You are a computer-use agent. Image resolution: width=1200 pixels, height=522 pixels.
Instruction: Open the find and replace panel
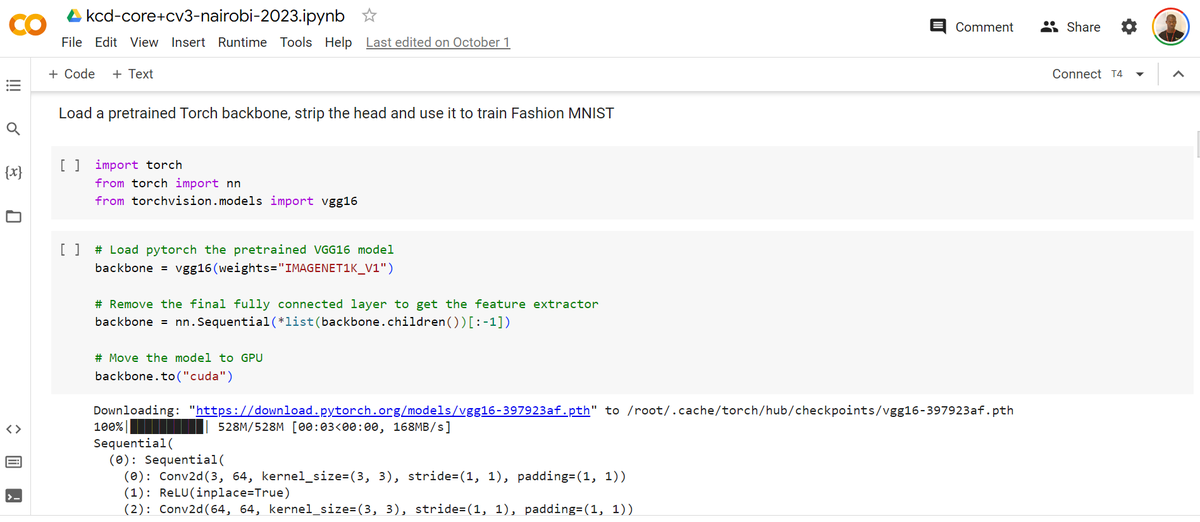14,129
